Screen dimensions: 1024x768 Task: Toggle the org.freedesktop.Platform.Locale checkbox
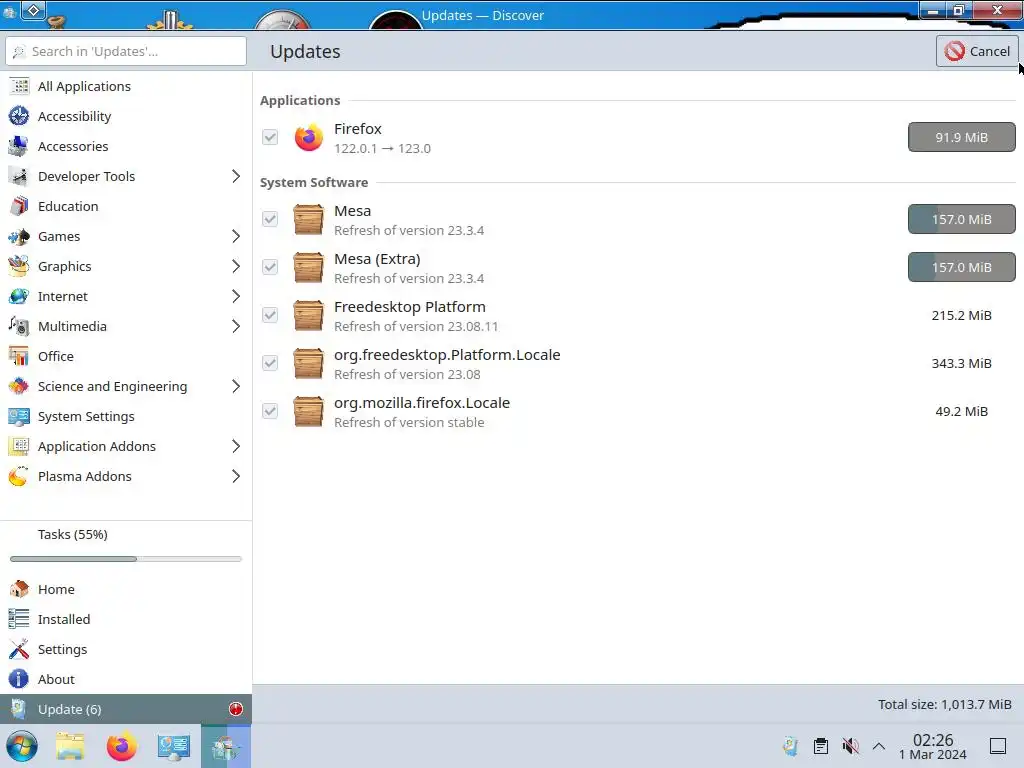[270, 363]
